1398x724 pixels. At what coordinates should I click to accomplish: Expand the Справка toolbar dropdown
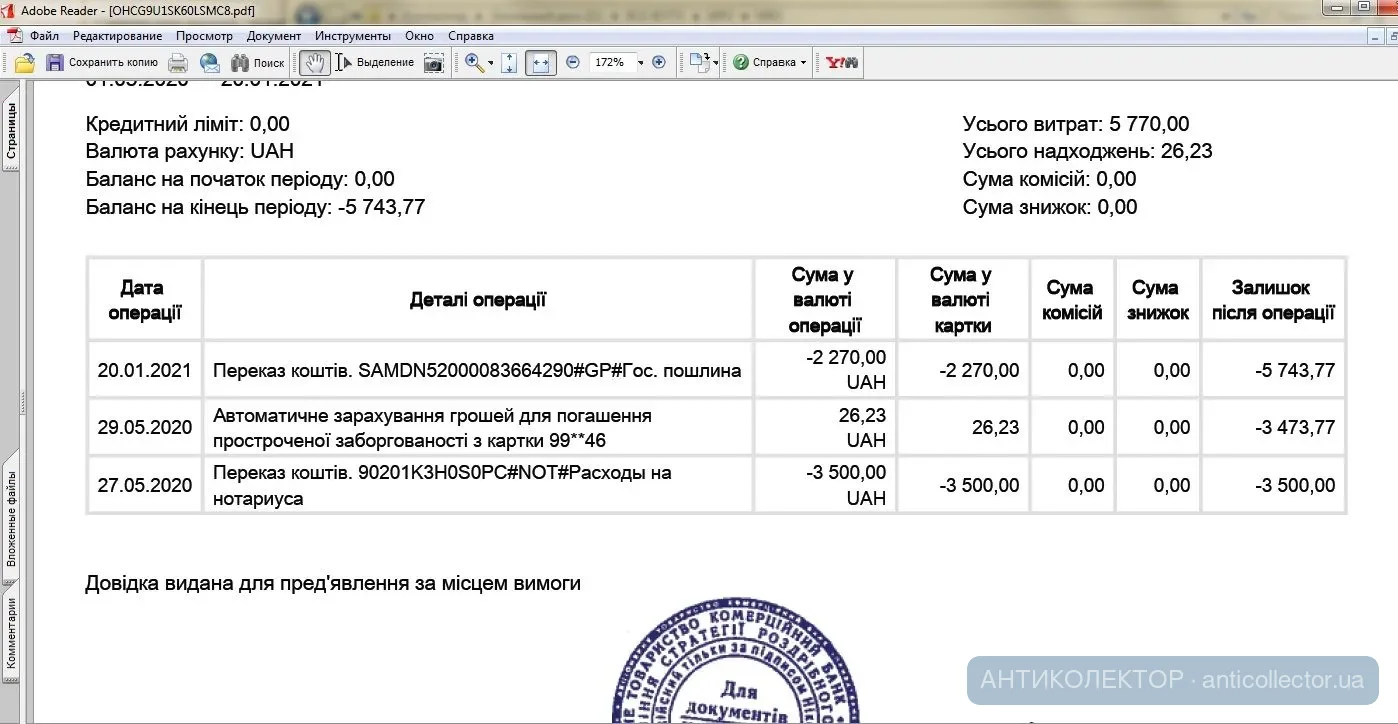click(804, 63)
